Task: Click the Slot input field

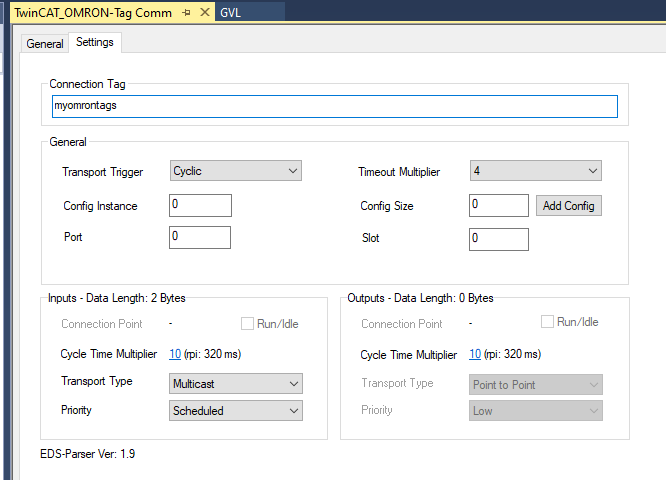Action: [x=499, y=239]
